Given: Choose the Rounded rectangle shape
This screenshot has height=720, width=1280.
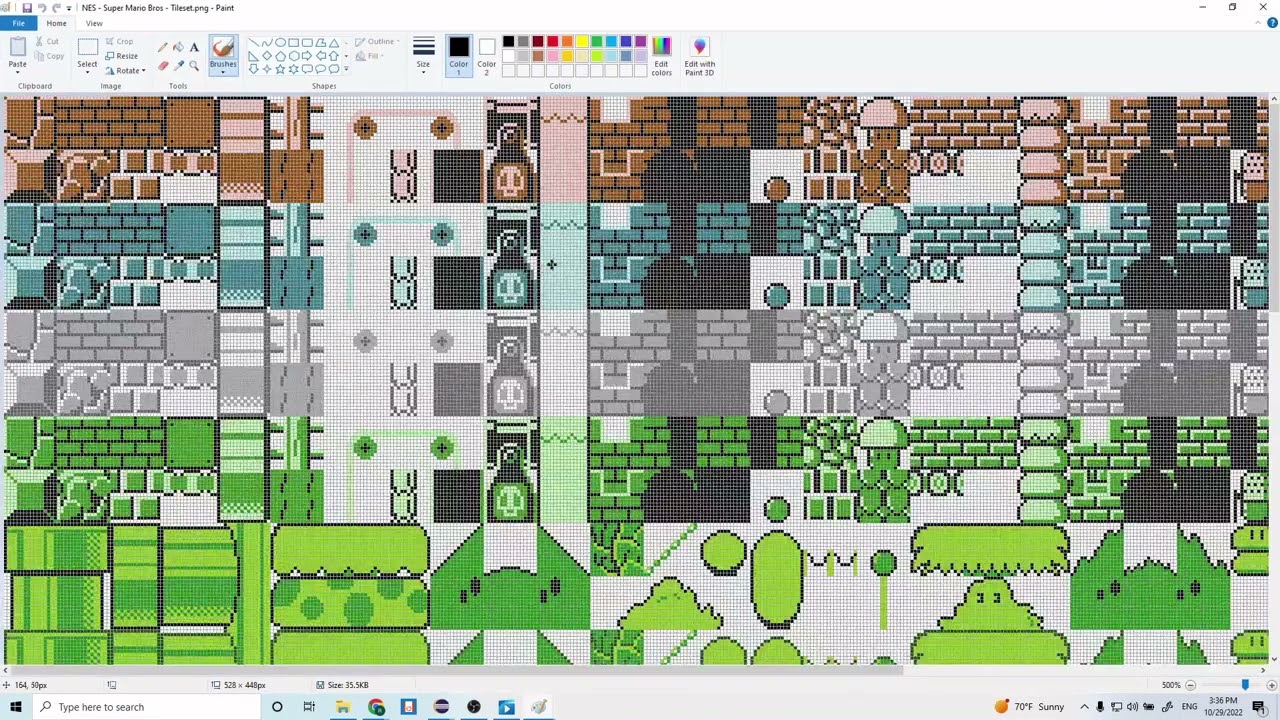Looking at the screenshot, I should pos(307,43).
